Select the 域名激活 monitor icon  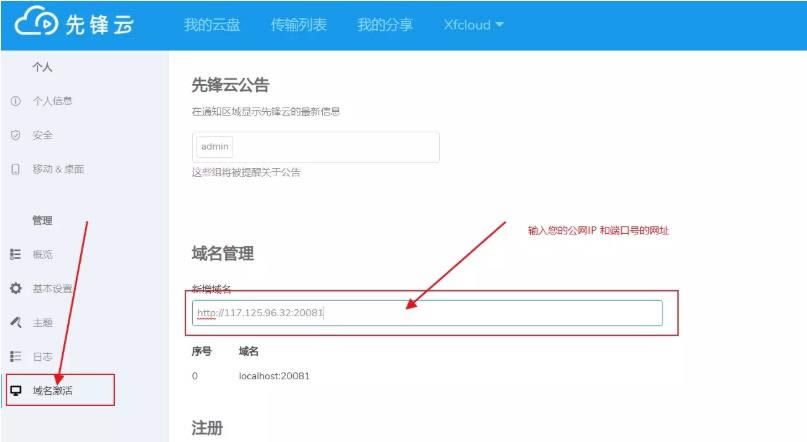point(15,390)
